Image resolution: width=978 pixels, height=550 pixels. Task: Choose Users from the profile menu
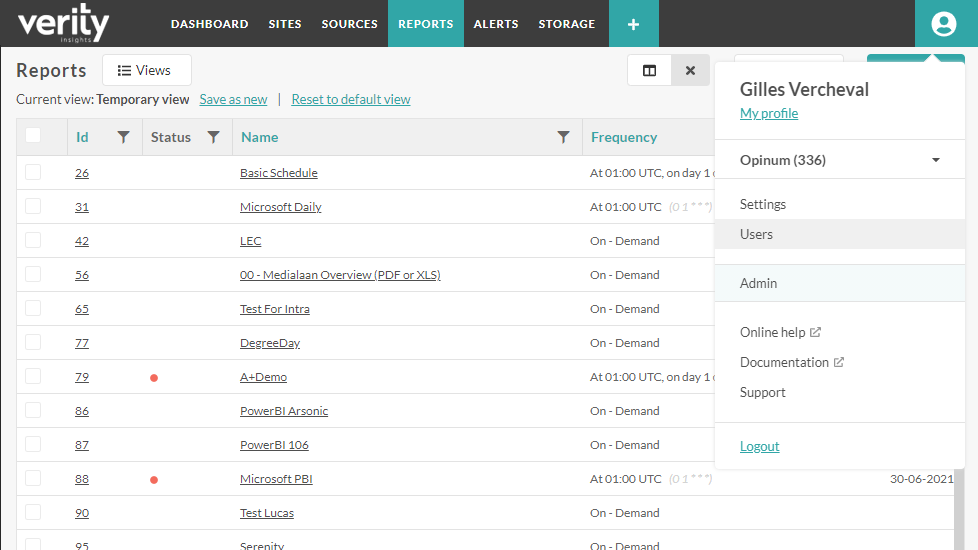(x=756, y=234)
